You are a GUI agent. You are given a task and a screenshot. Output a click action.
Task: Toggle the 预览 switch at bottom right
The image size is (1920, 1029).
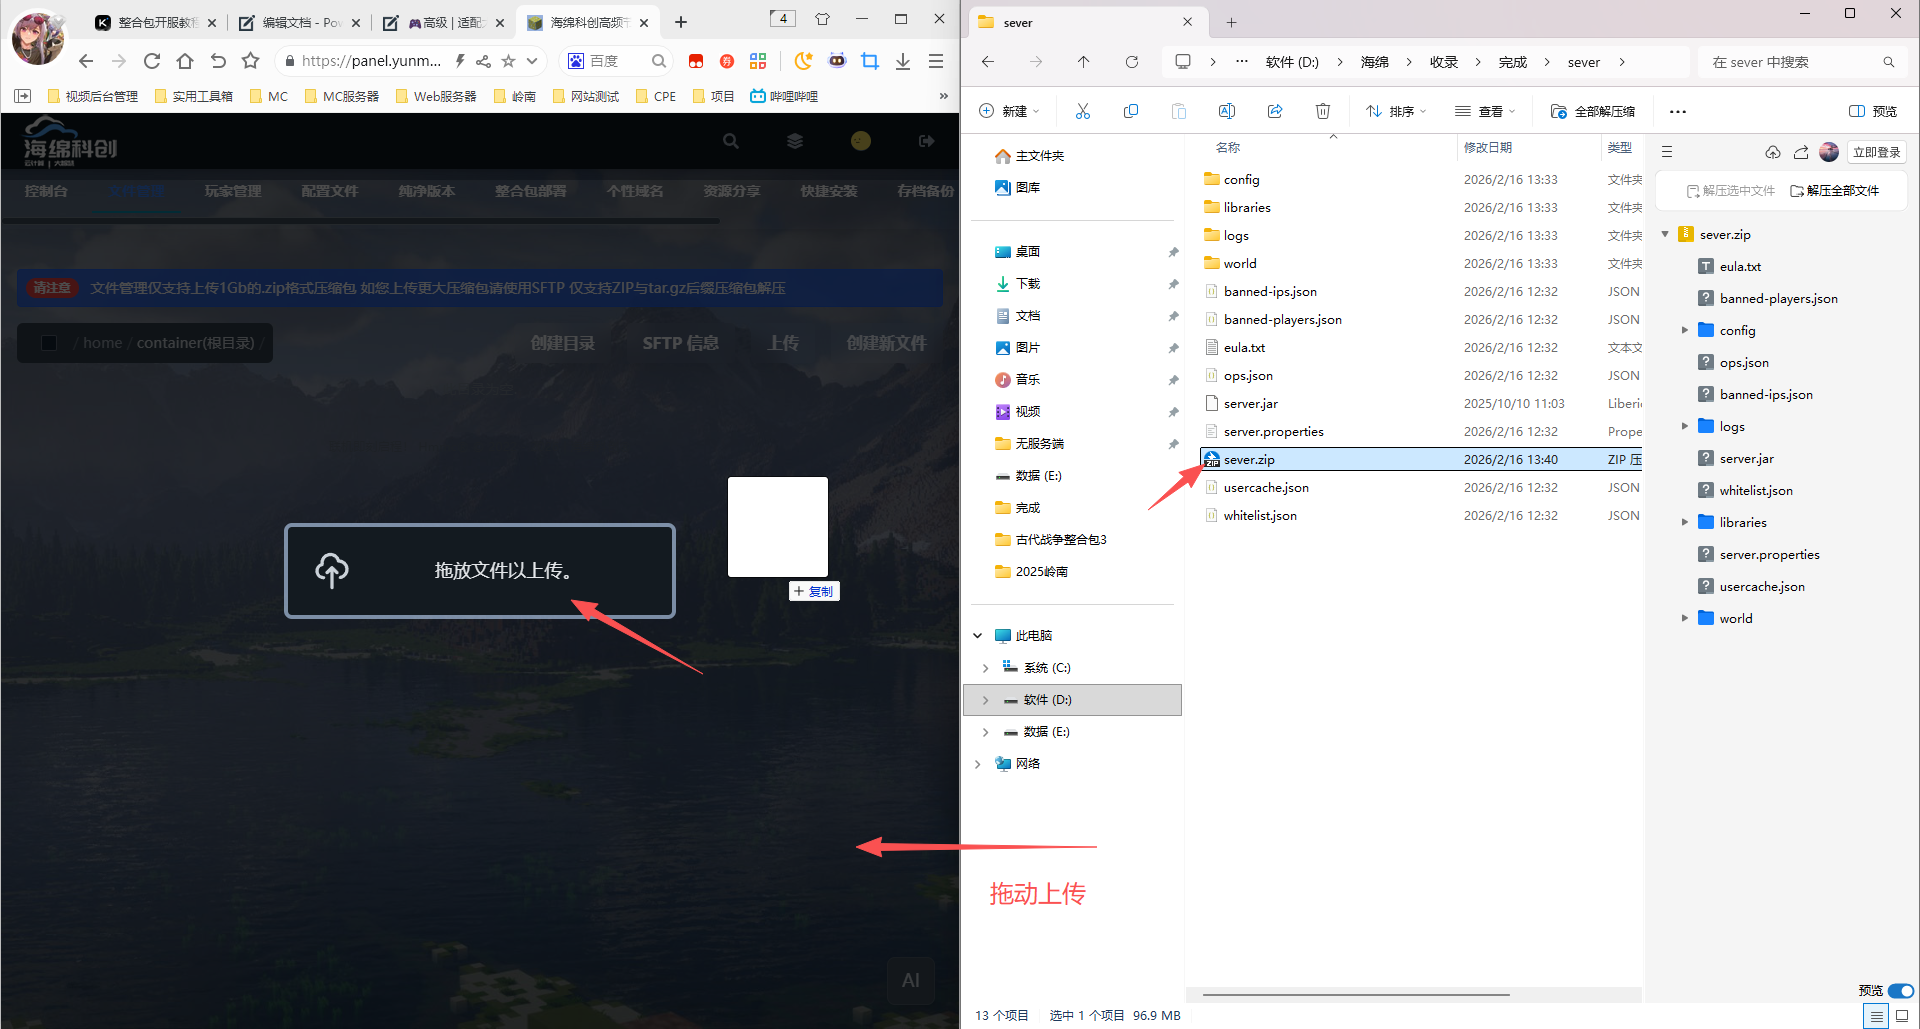1900,990
